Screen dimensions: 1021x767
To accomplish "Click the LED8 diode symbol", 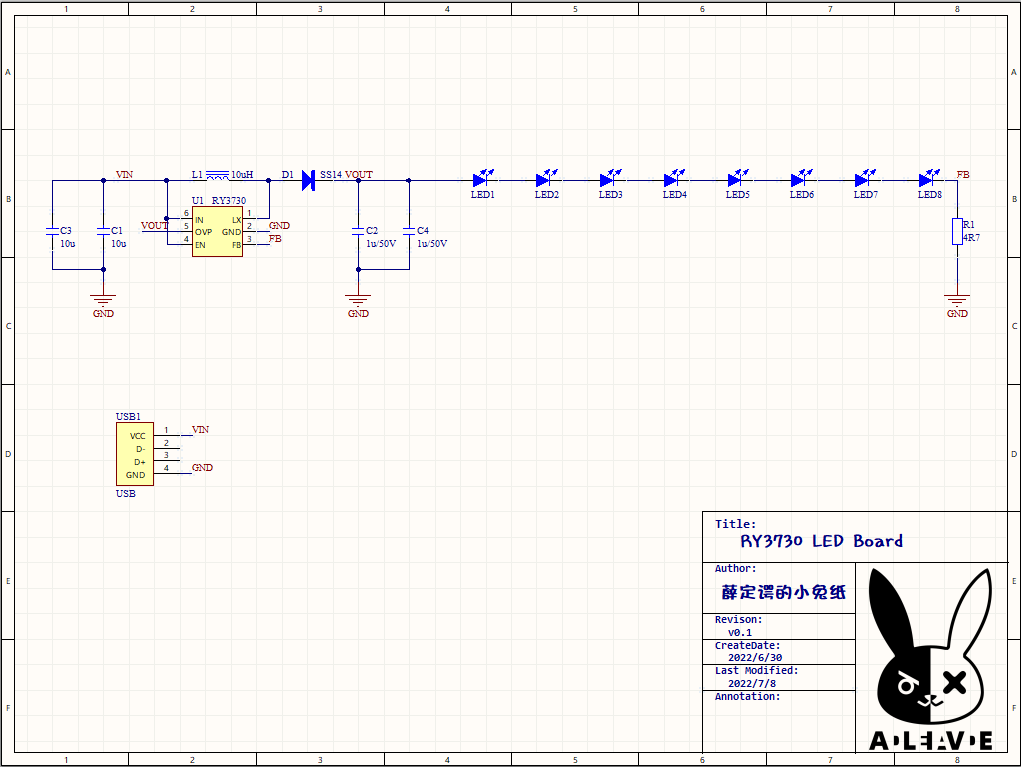I will [926, 180].
